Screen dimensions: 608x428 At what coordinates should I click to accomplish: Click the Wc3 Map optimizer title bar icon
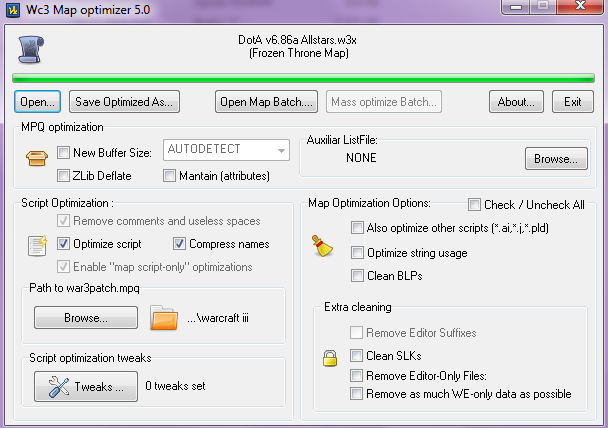(x=13, y=10)
